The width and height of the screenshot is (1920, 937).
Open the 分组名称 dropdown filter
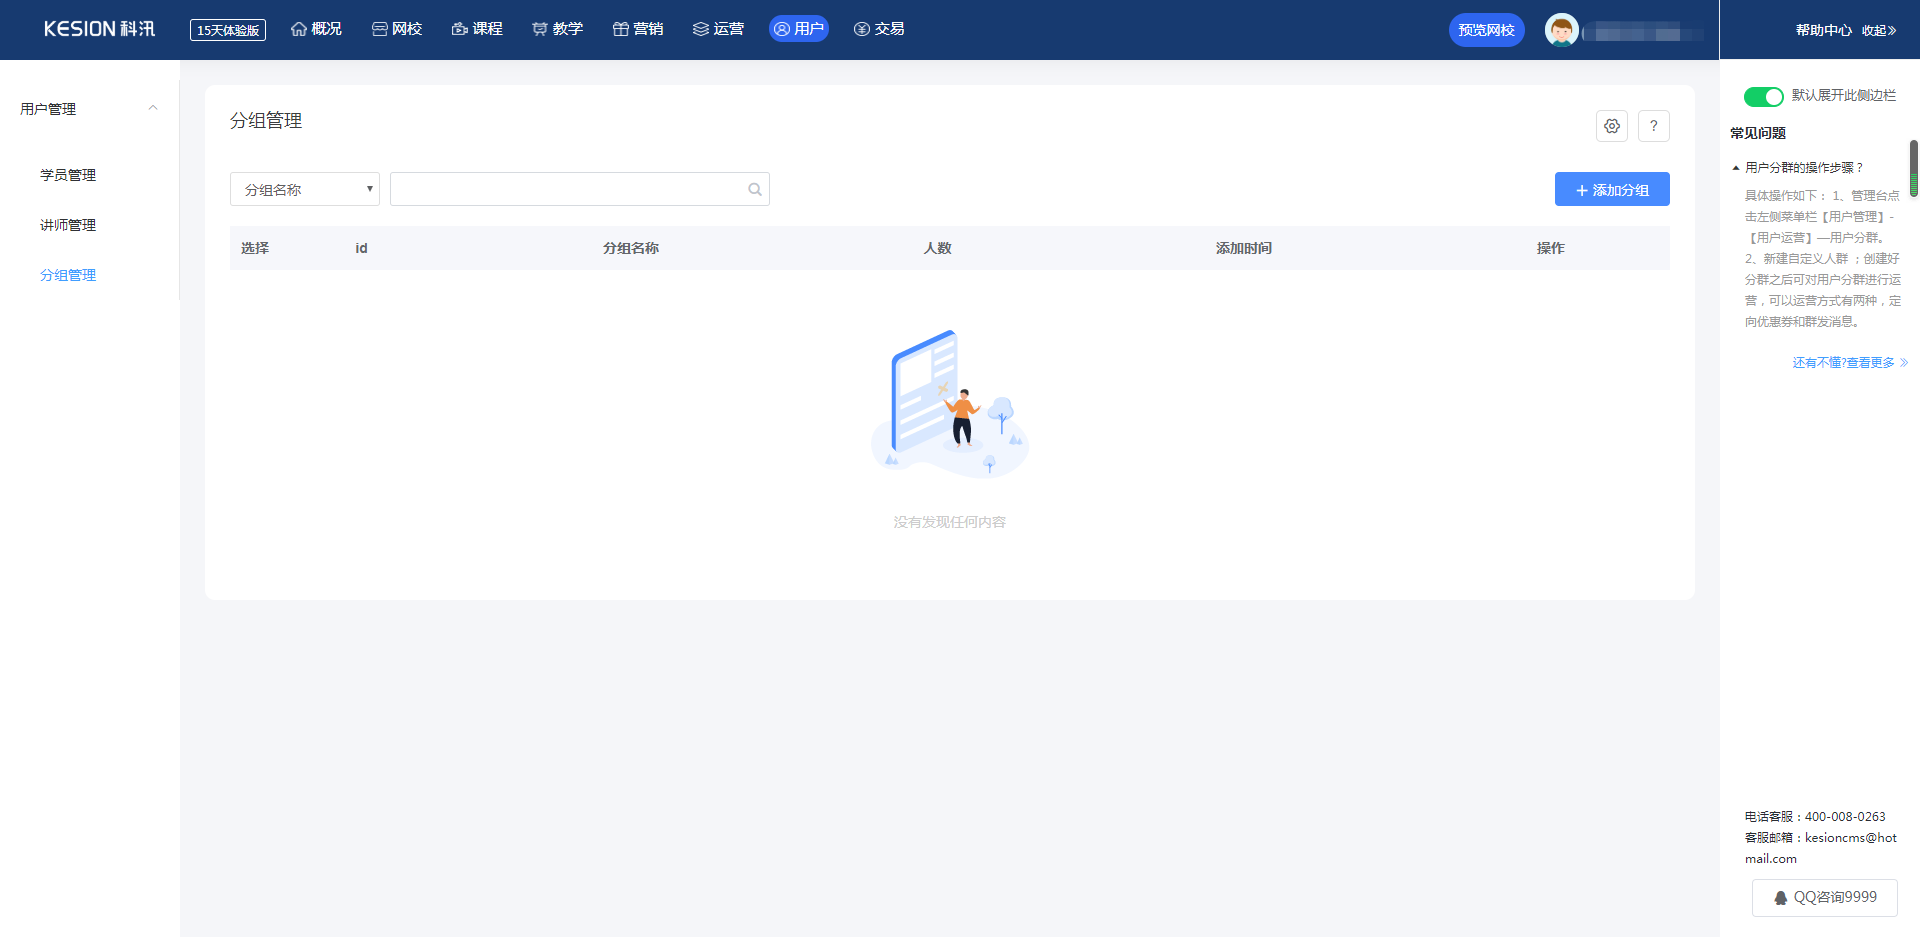click(x=305, y=190)
